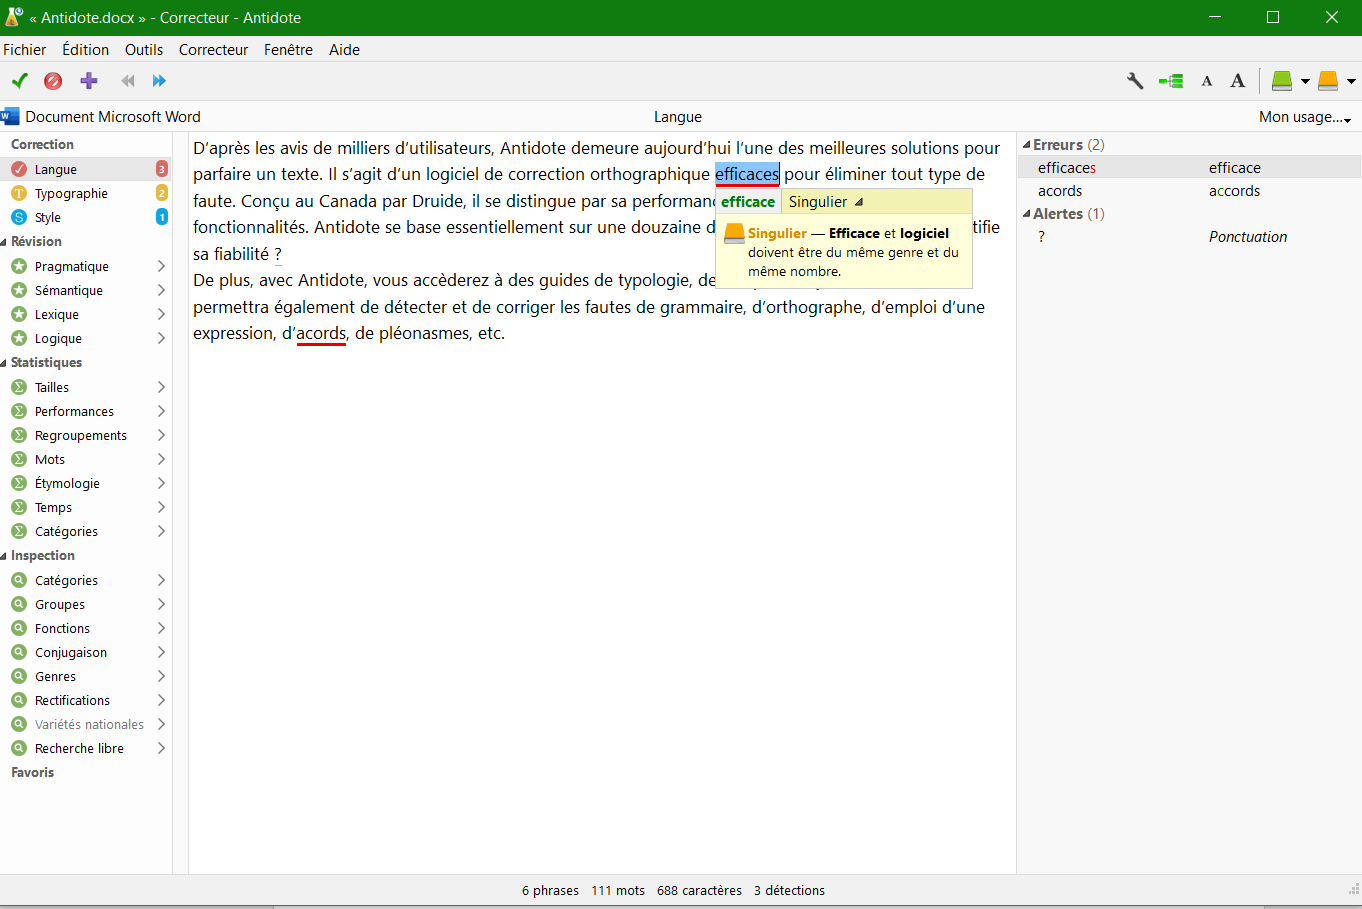
Task: Open Recherche libre filter
Action: click(88, 749)
